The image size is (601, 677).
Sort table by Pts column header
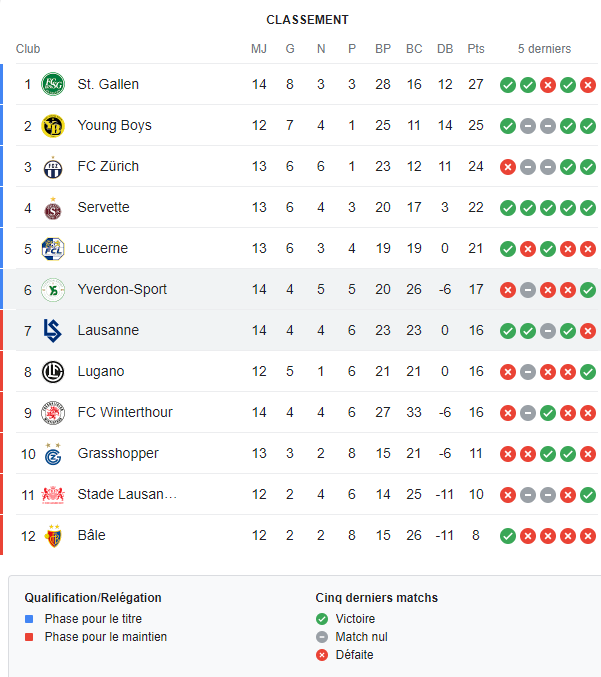tap(476, 49)
